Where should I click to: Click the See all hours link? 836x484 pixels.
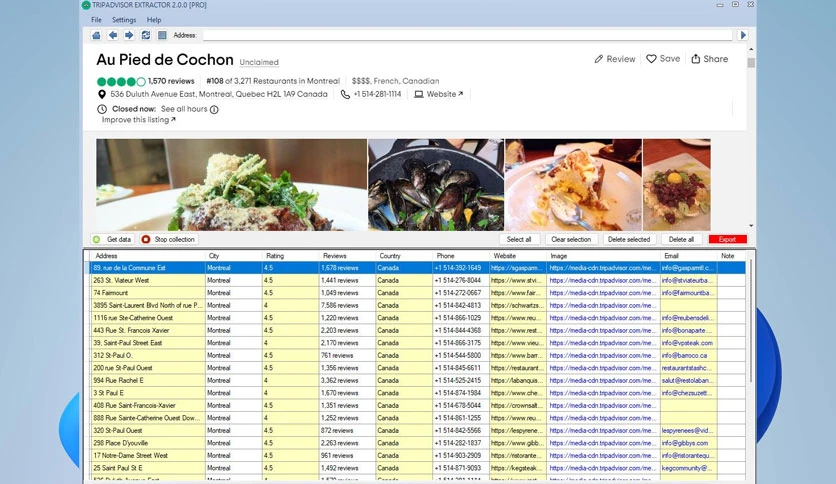coord(184,109)
